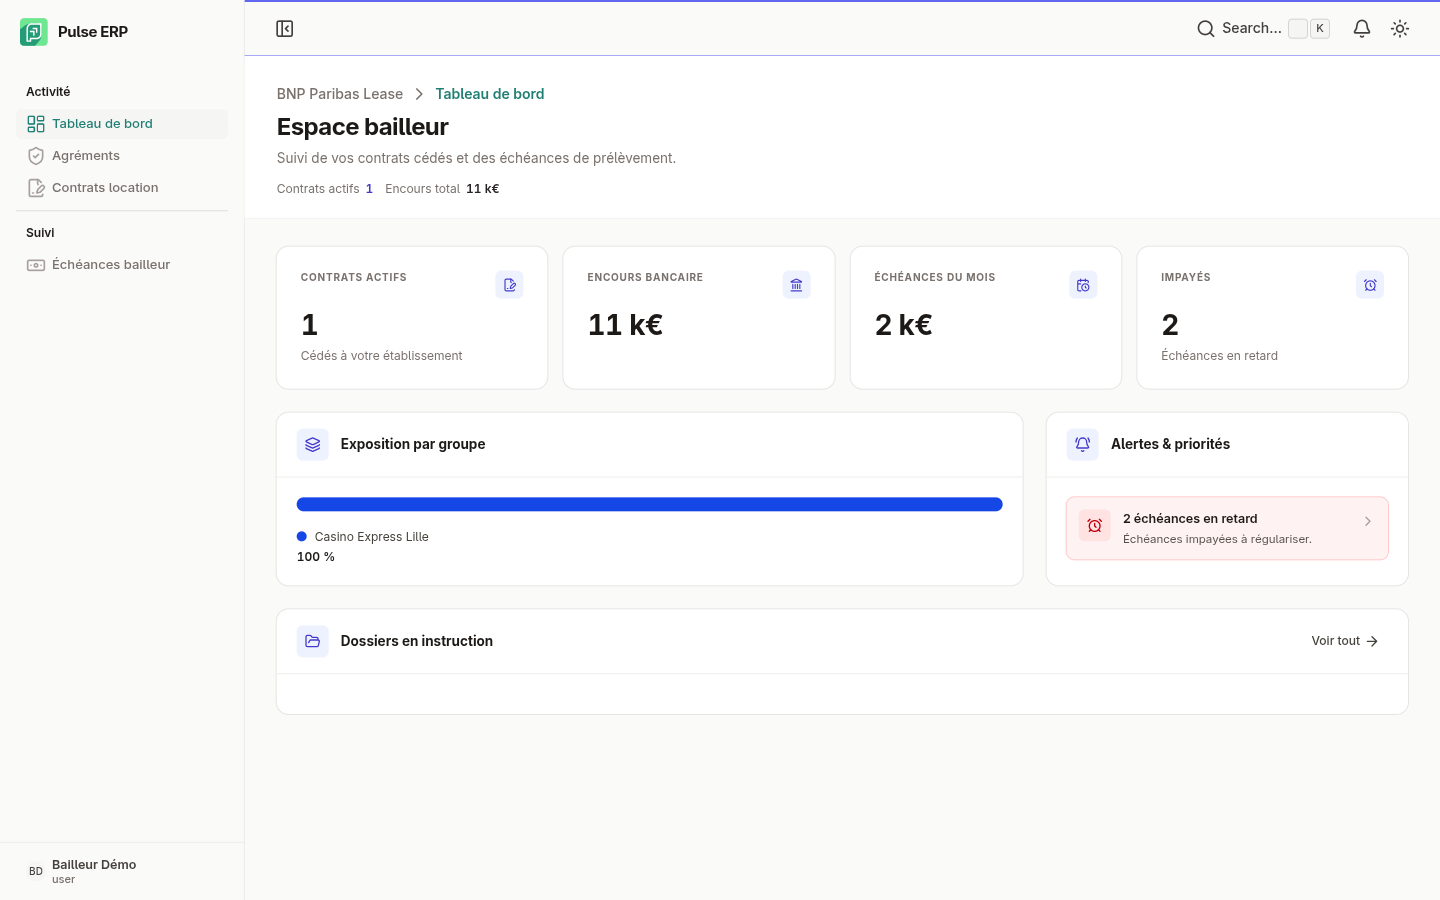Click the Contrats actifs card edit-document icon

click(510, 285)
